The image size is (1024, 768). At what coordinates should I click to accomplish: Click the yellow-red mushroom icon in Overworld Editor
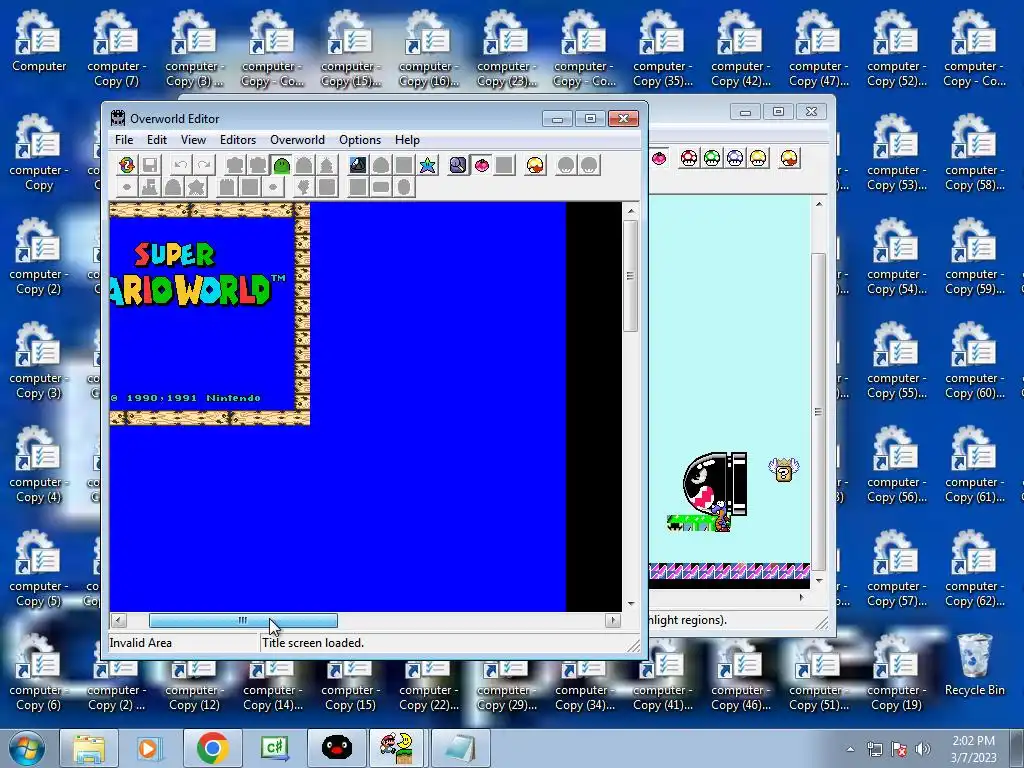[x=535, y=165]
